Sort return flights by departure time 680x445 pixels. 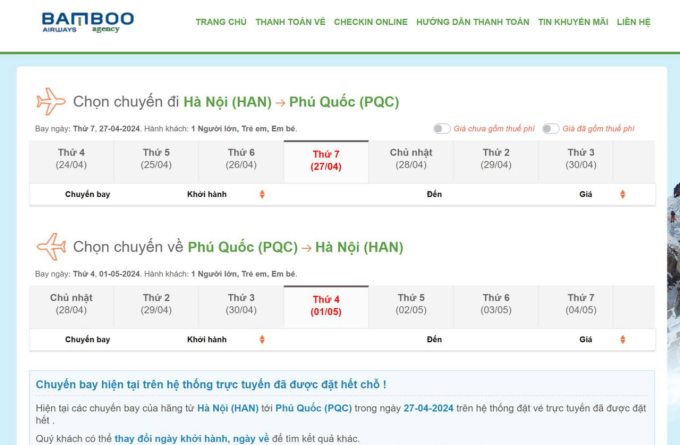point(262,339)
